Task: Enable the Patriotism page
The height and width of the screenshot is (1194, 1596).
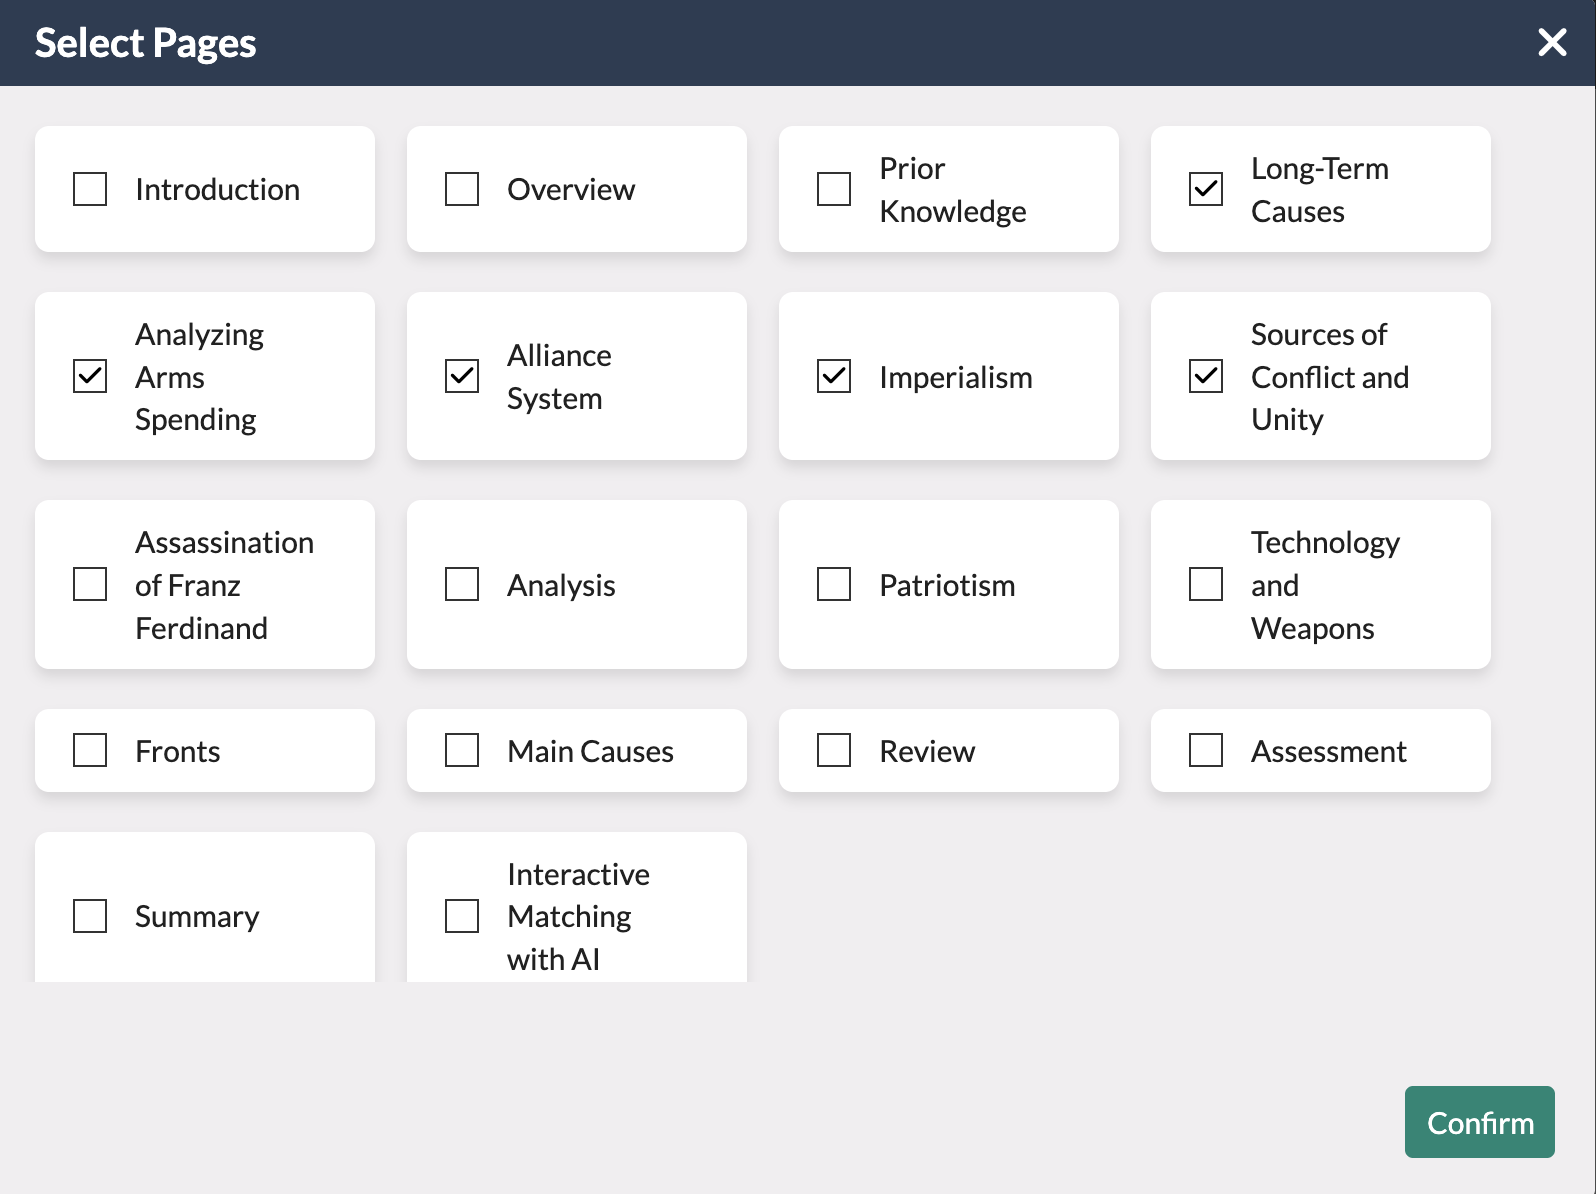Action: (x=833, y=585)
